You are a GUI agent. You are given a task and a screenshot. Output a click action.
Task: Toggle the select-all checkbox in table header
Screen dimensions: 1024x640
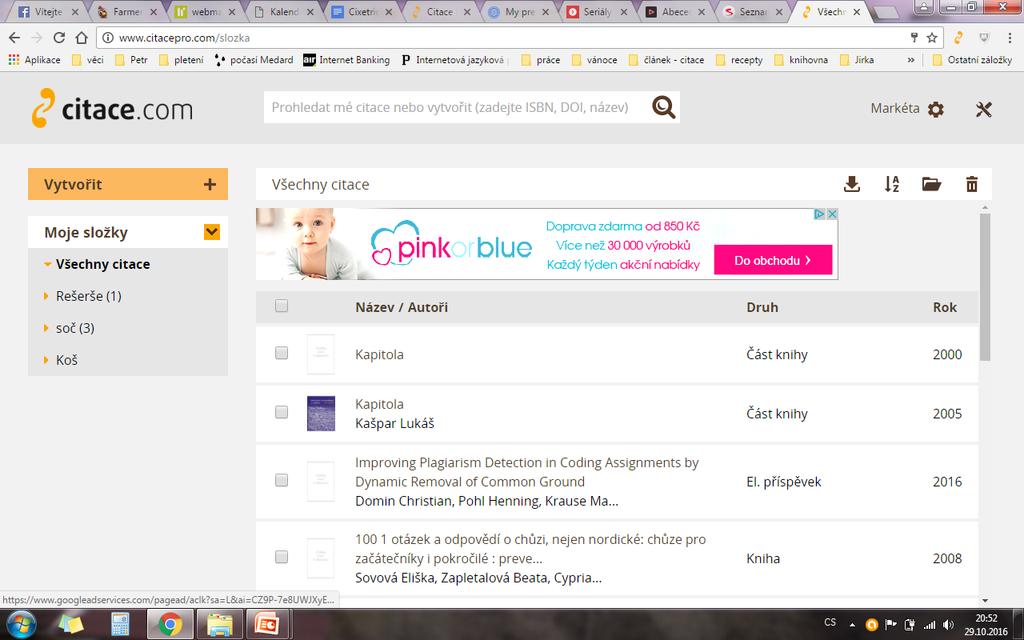(x=281, y=306)
